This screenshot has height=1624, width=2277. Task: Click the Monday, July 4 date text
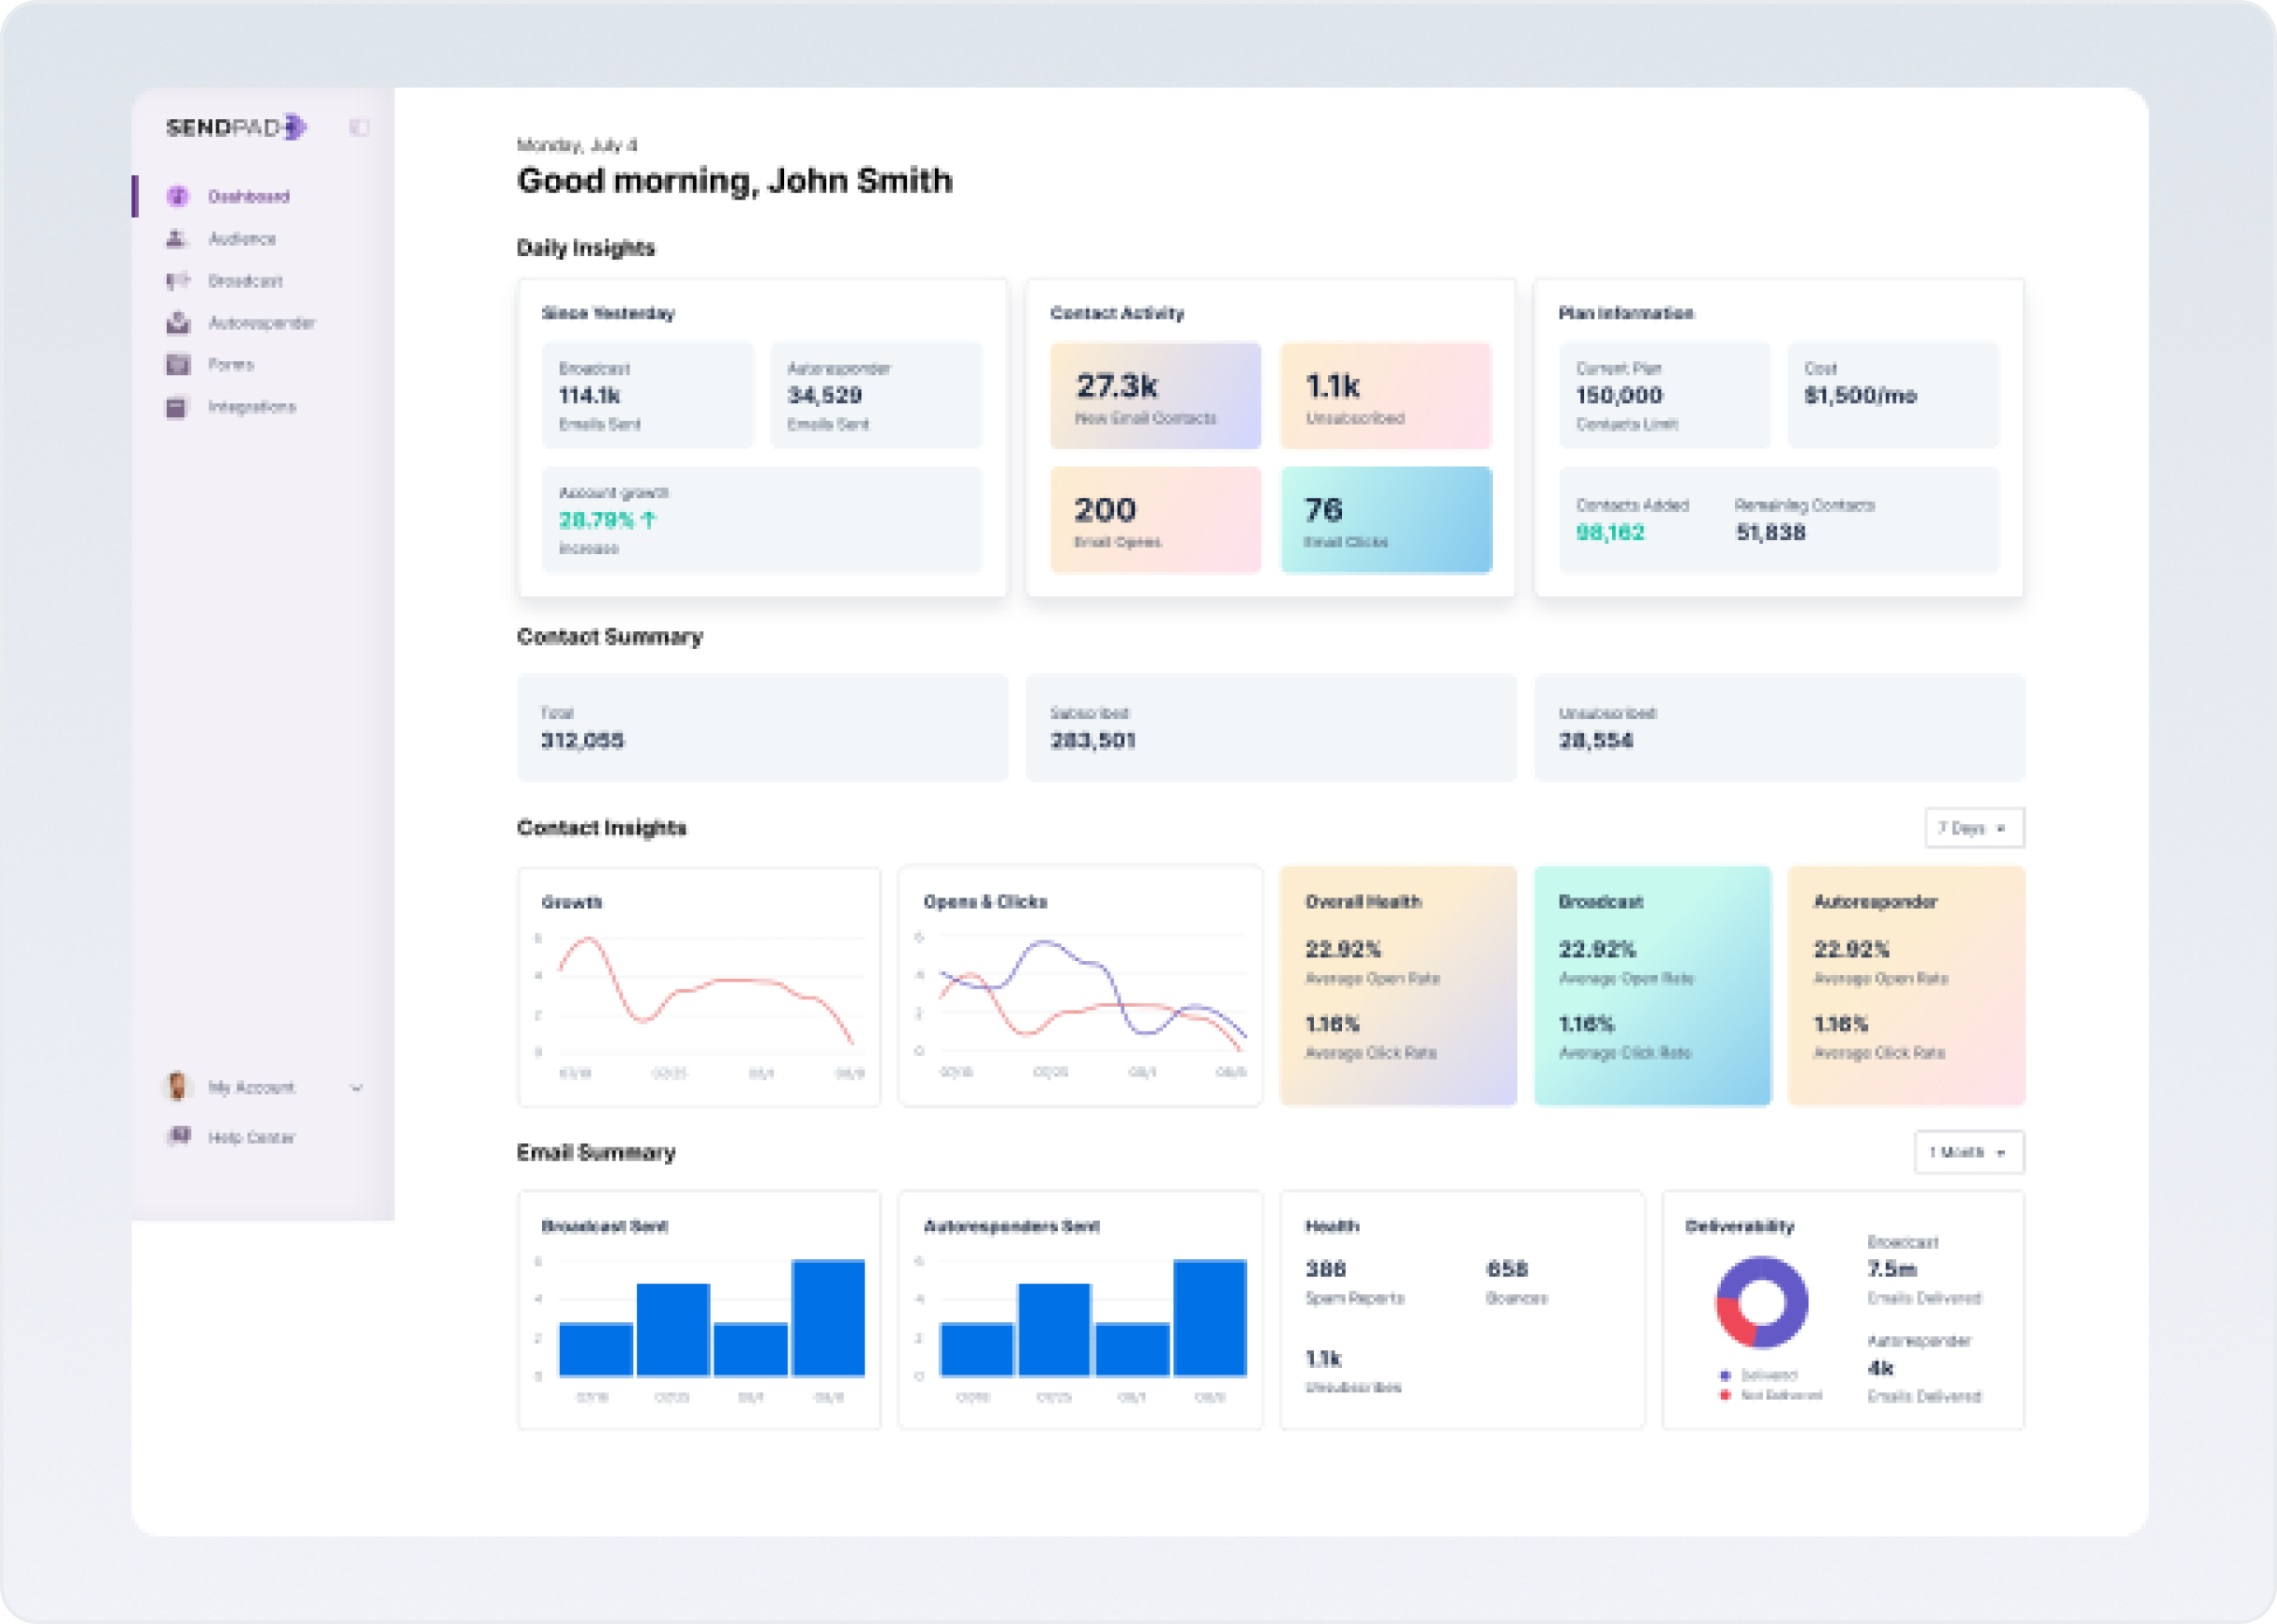pyautogui.click(x=577, y=145)
